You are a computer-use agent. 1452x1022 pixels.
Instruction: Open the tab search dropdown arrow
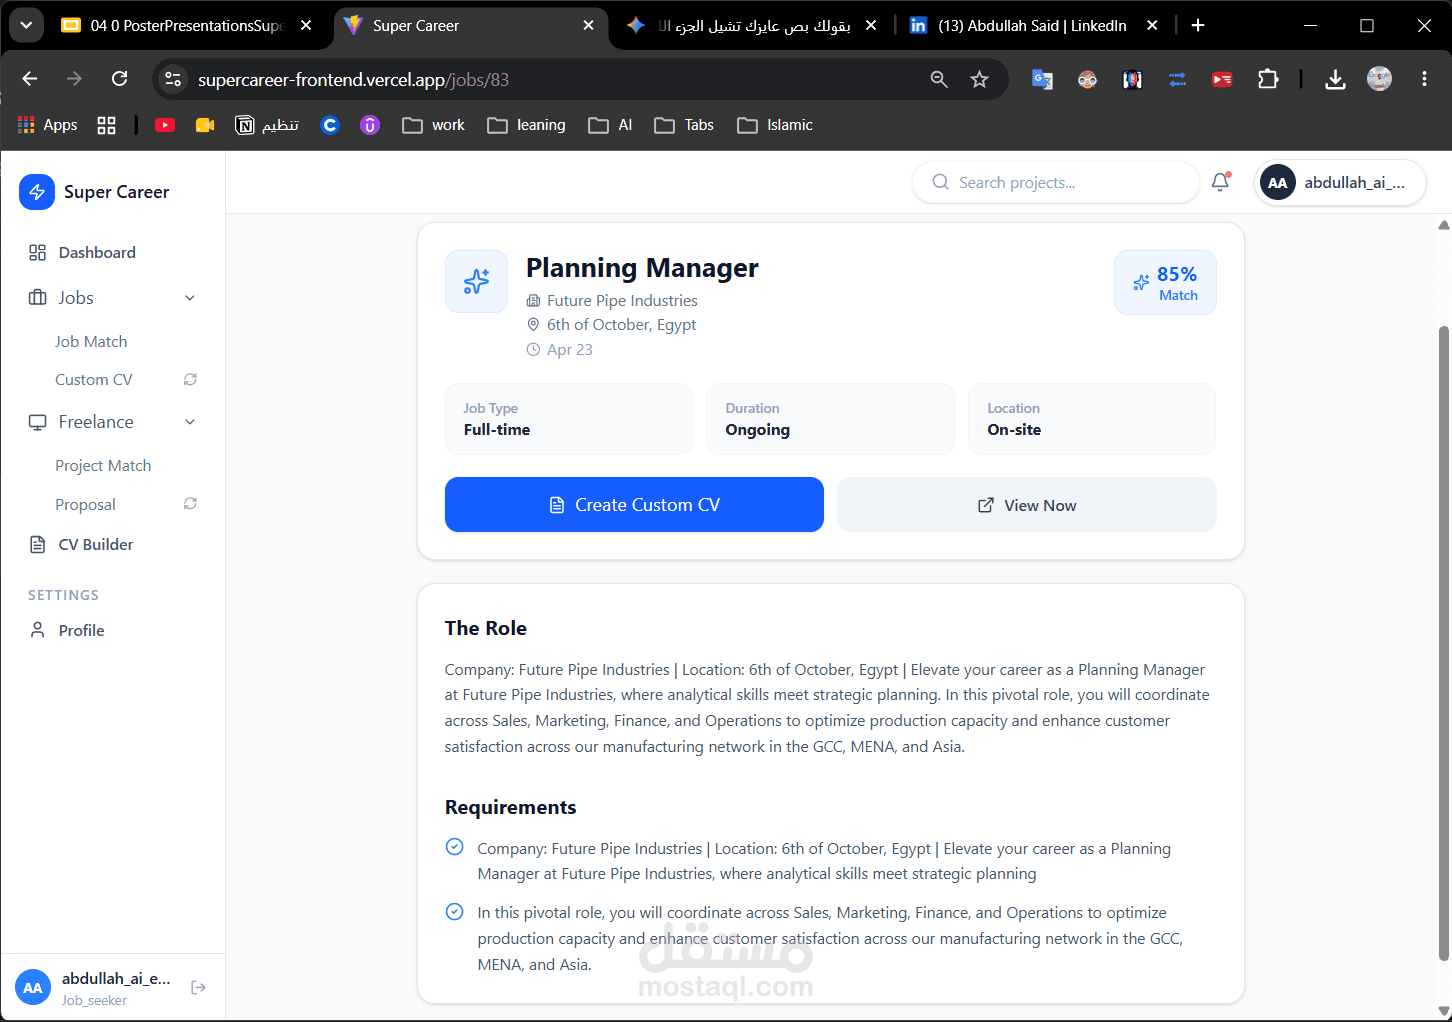[26, 25]
